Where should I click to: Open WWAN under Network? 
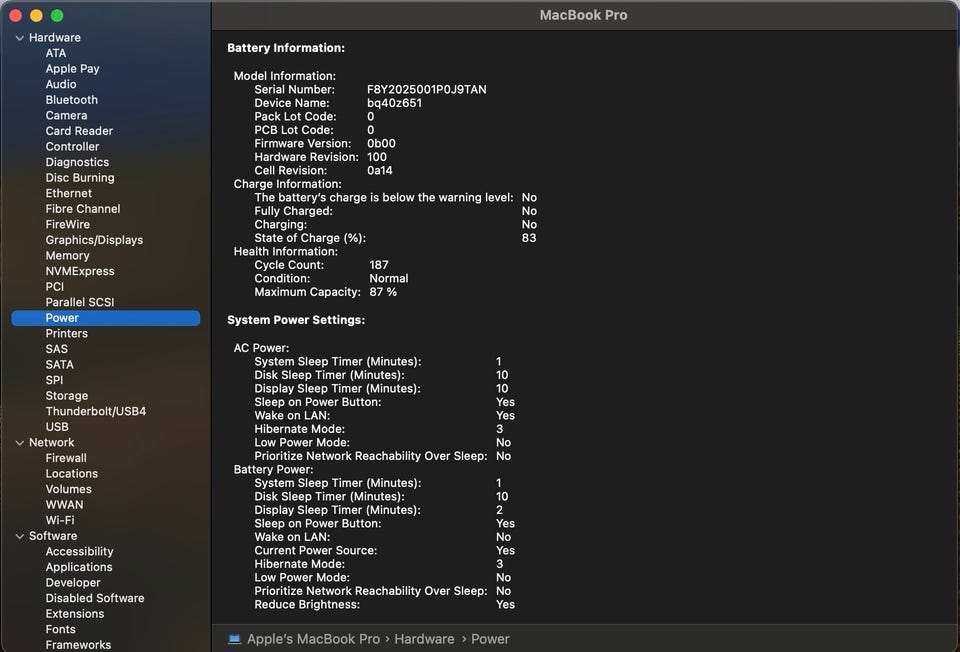[64, 505]
